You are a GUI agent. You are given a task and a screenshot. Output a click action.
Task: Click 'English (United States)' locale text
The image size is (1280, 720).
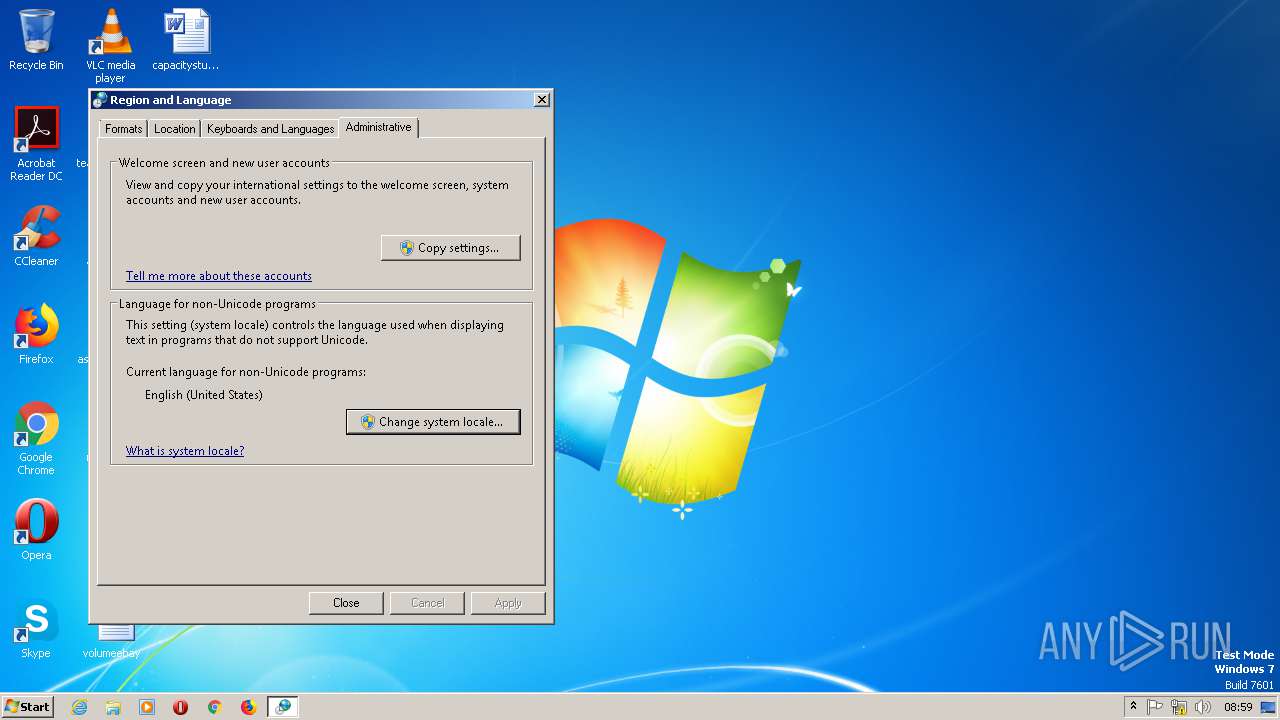(x=204, y=395)
